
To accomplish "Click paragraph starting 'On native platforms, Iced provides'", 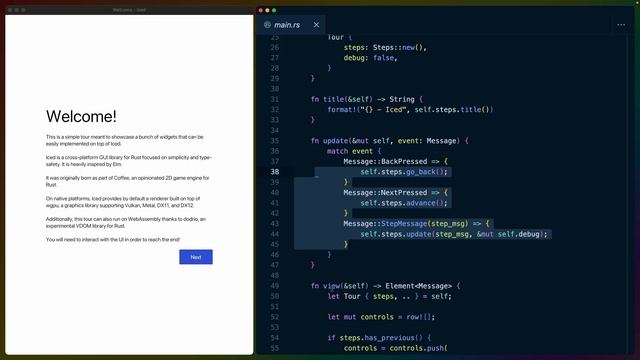I will 123,202.
